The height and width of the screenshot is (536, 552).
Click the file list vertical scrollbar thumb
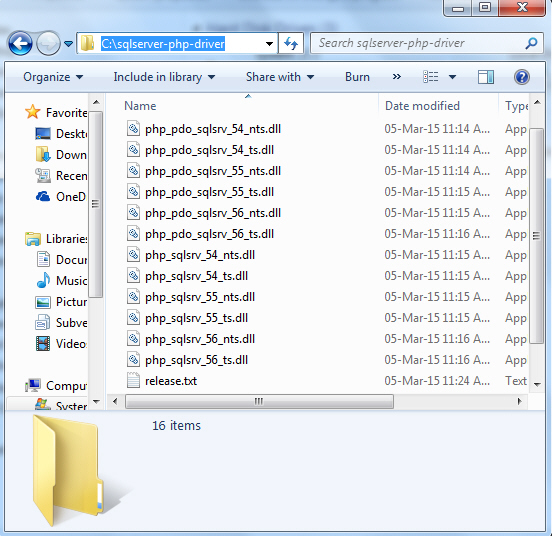[x=537, y=235]
